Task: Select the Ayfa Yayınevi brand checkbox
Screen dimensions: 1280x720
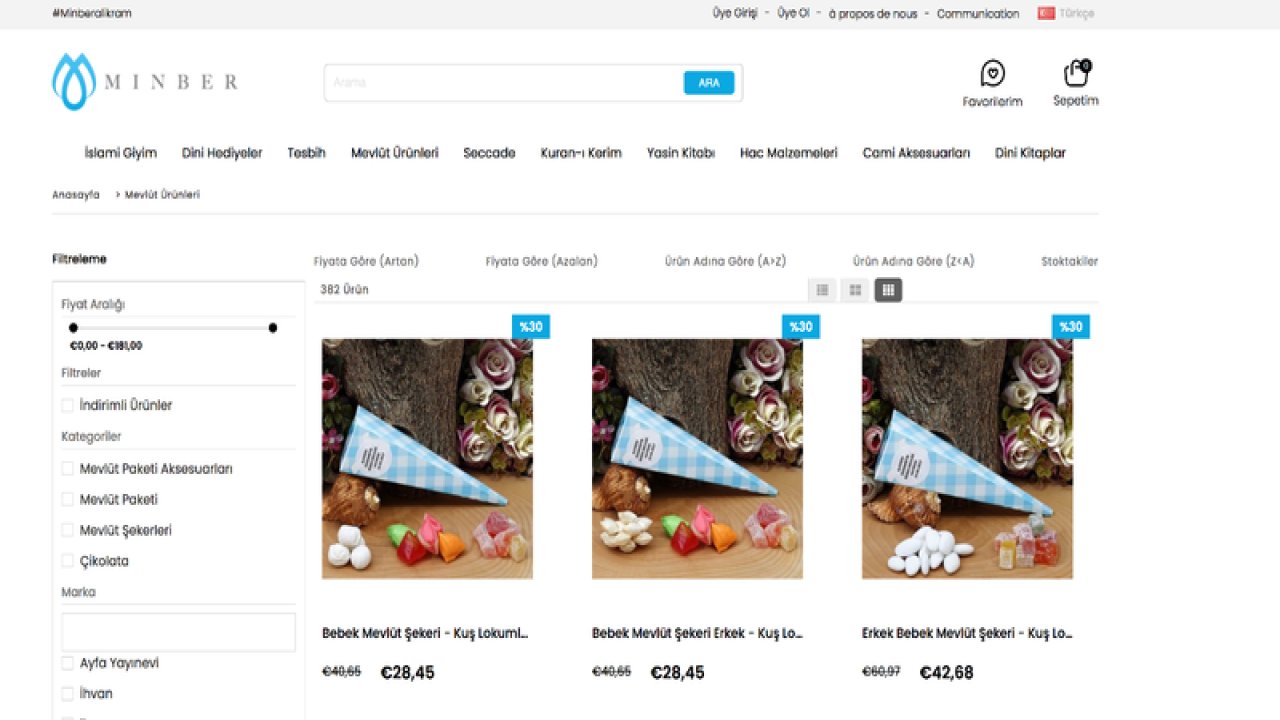Action: point(68,663)
